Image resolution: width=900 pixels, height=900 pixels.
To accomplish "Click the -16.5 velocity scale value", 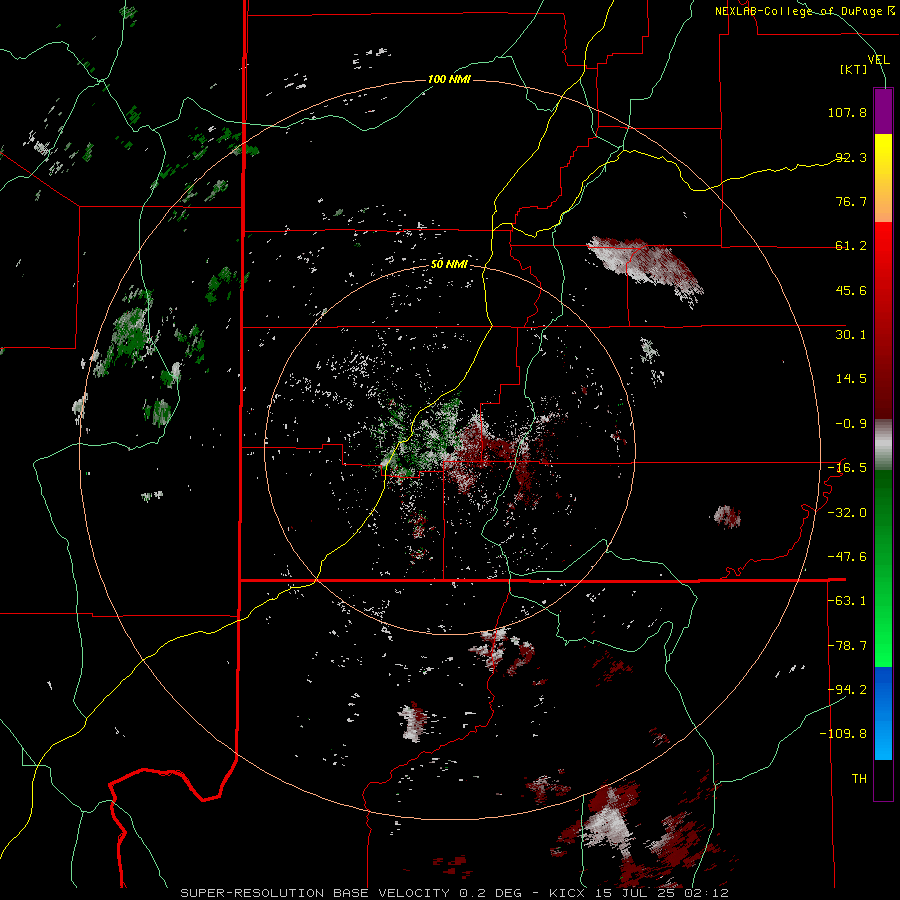I will (847, 468).
